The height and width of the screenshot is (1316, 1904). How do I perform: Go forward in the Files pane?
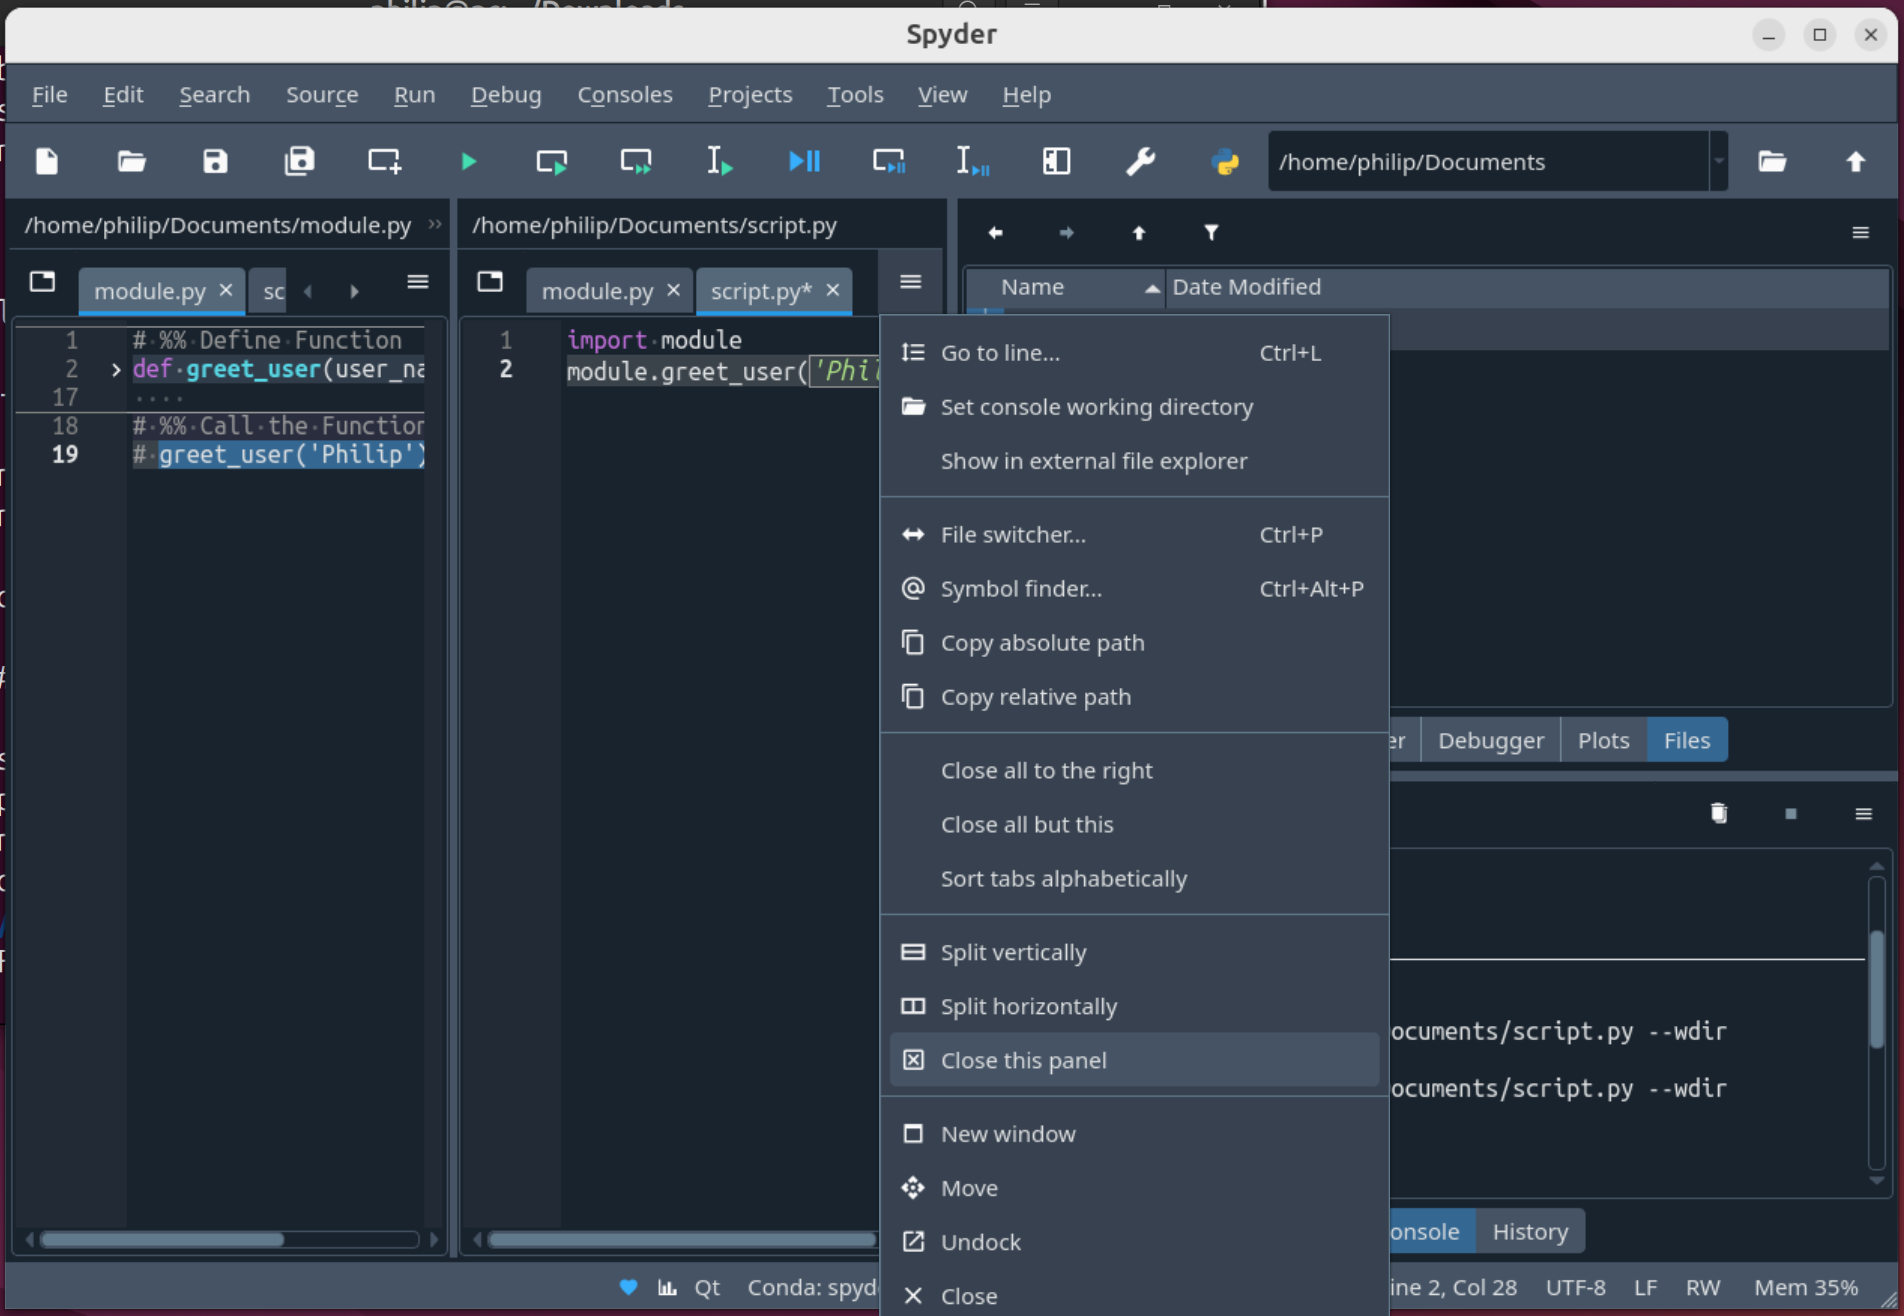point(1066,232)
